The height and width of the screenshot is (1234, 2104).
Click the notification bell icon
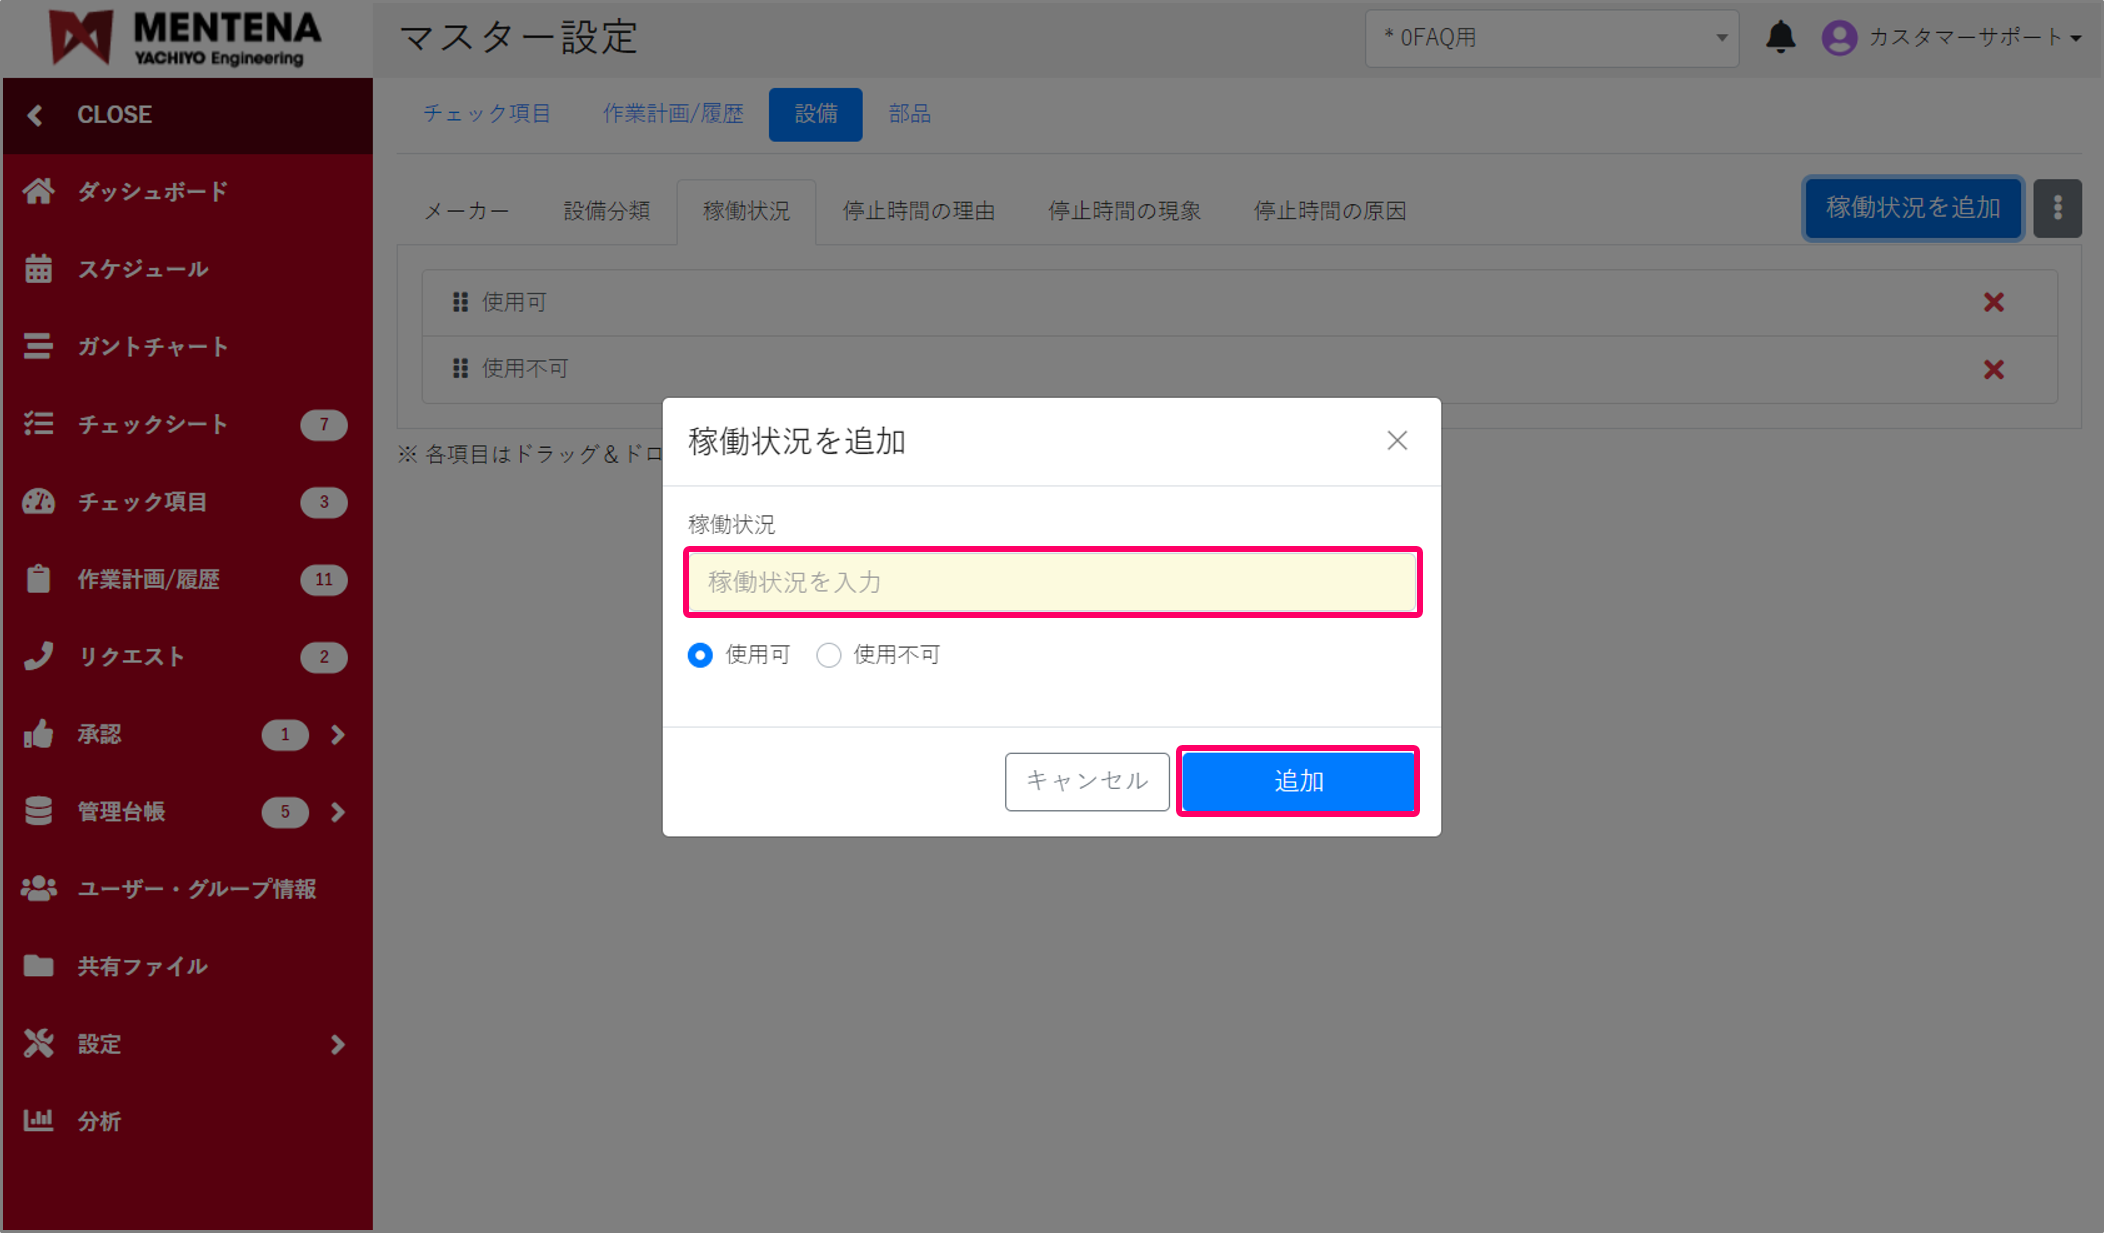tap(1781, 37)
